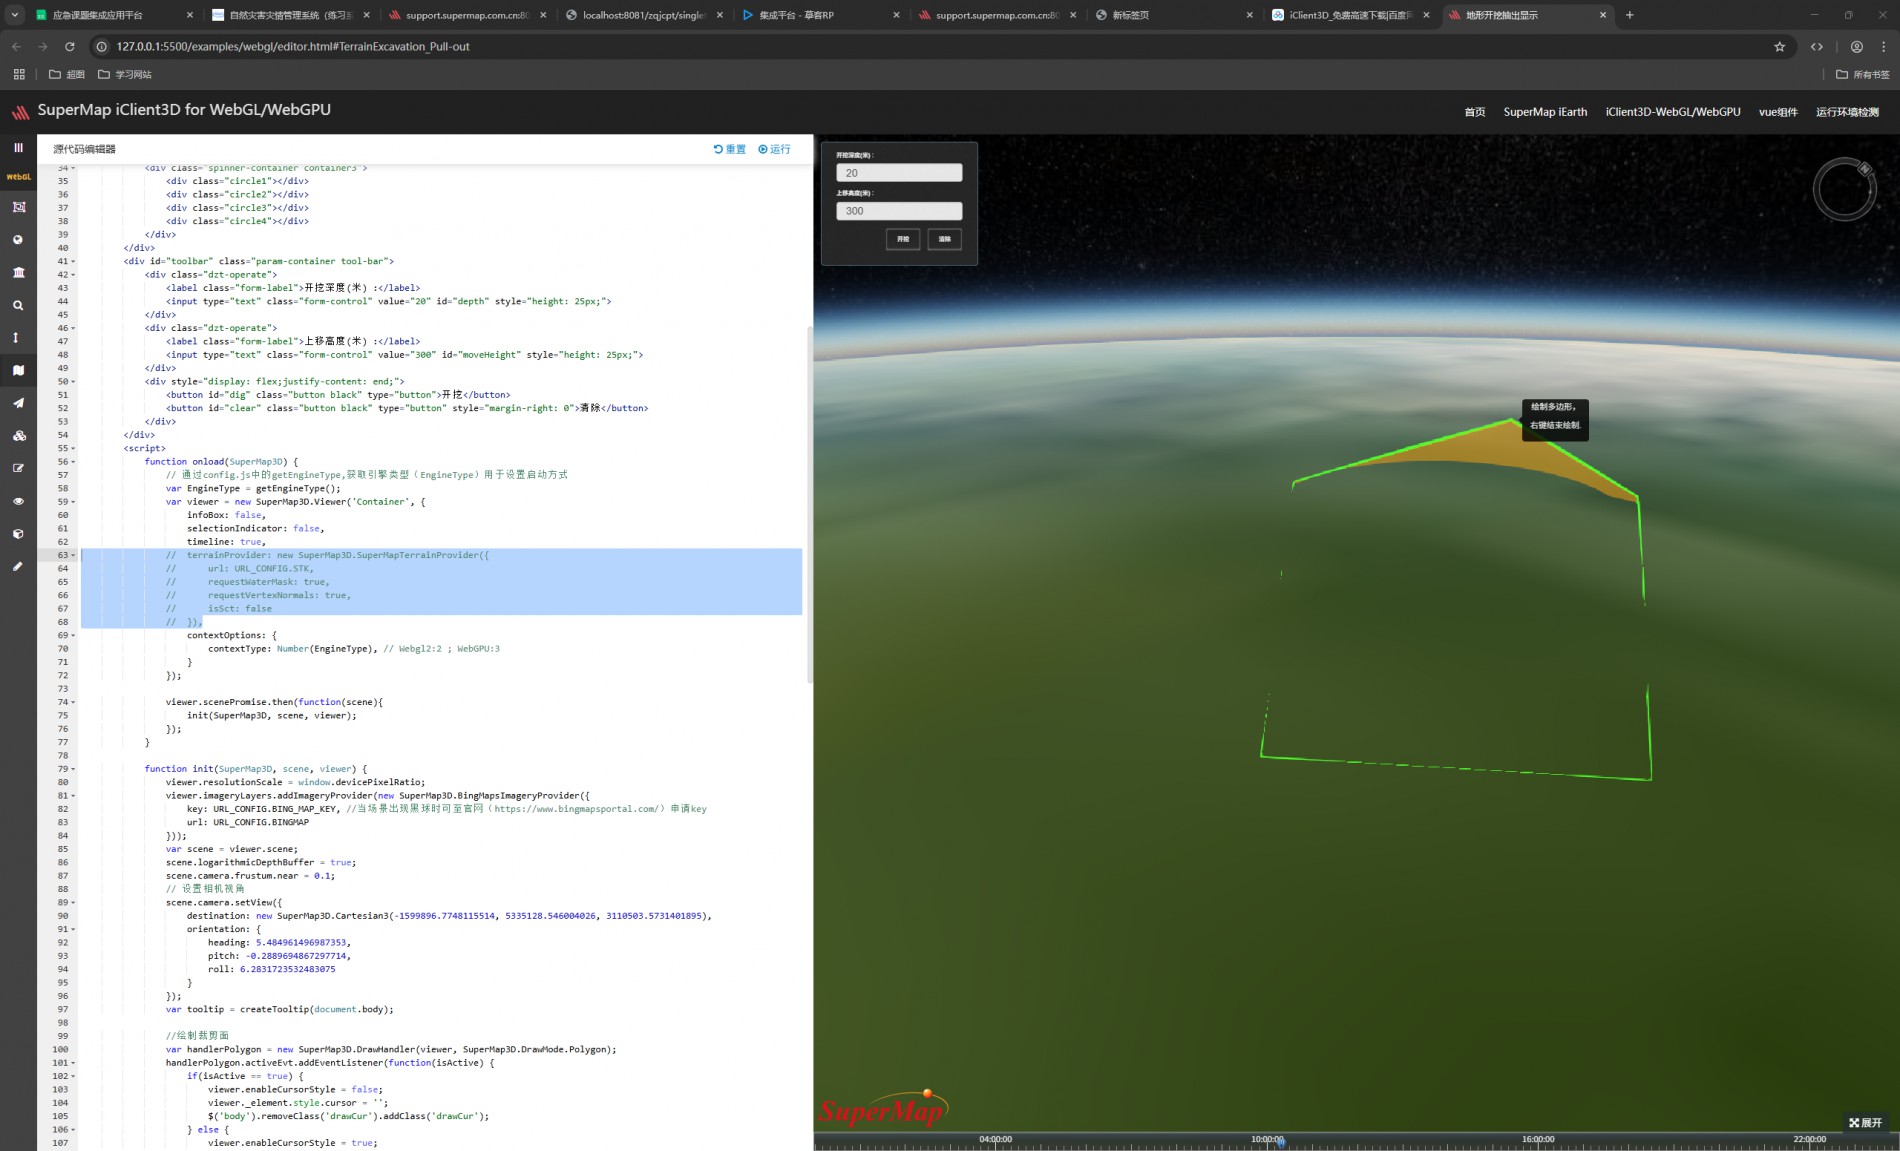1900x1151 pixels.
Task: Open the browser tab search dropdown
Action: [15, 15]
